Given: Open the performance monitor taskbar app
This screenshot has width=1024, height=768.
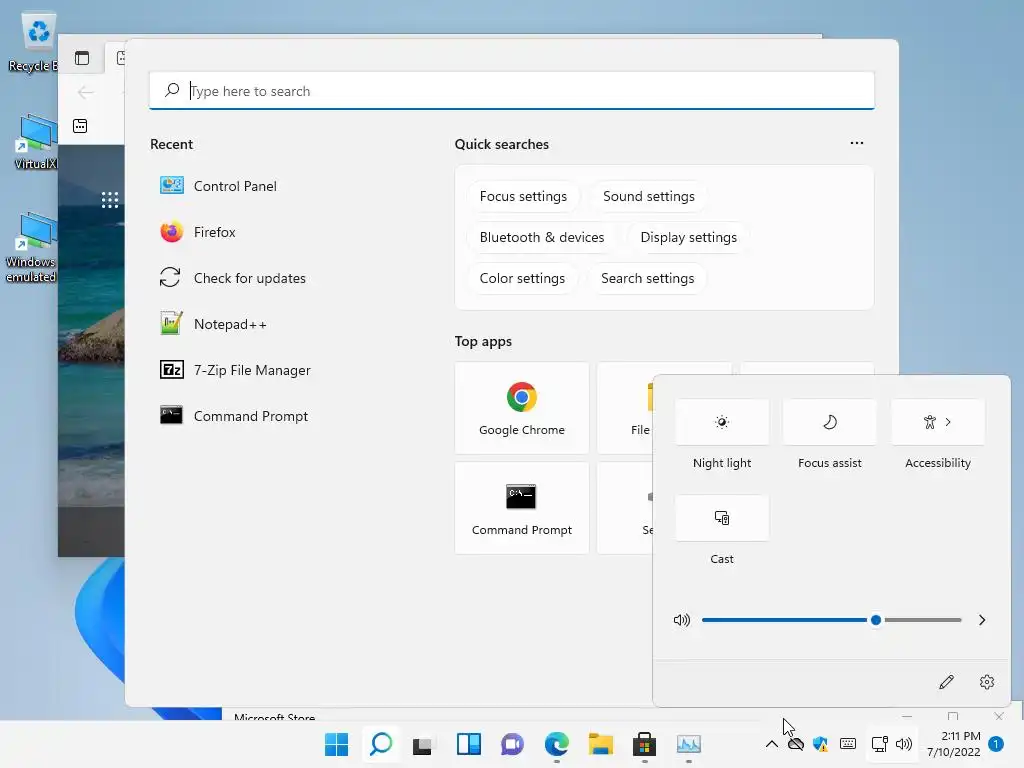Looking at the screenshot, I should pos(688,744).
